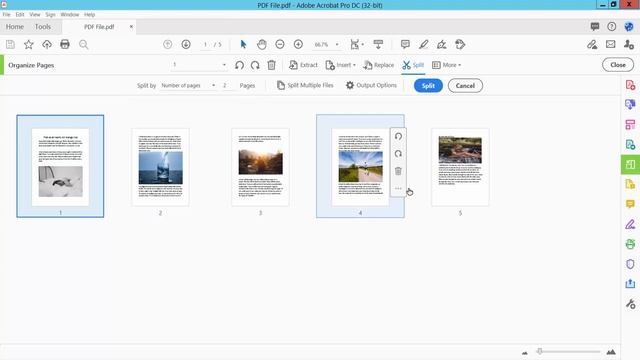Click the share with others person icon
Image resolution: width=640 pixels, height=360 pixels.
[x=629, y=44]
